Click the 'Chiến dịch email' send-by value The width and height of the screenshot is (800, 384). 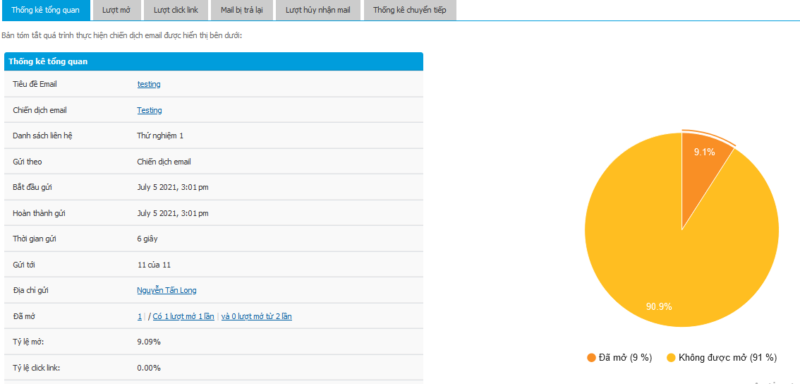[x=164, y=162]
